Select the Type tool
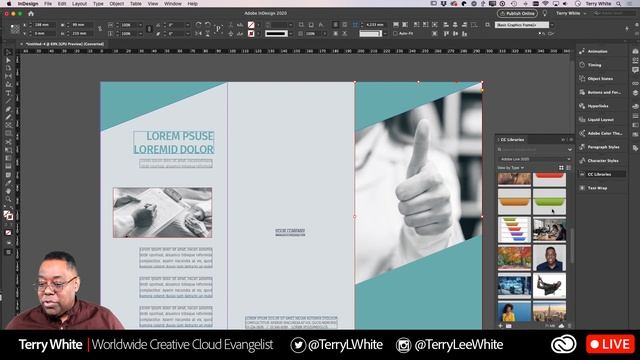Viewport: 640px width, 360px height. [8, 93]
